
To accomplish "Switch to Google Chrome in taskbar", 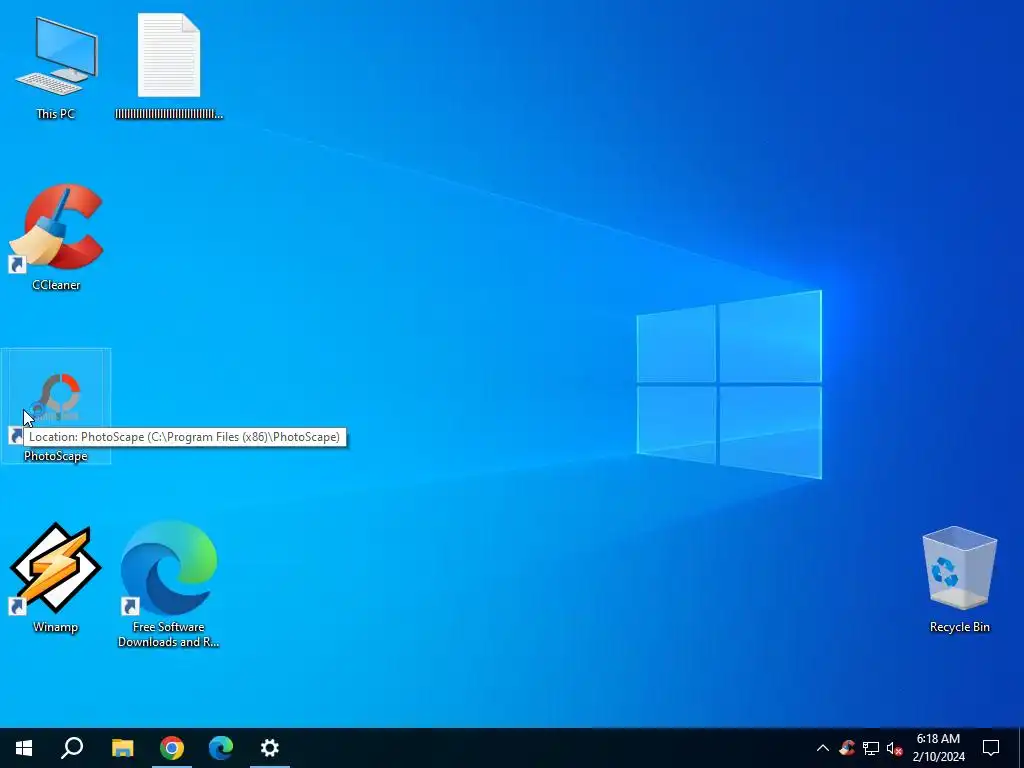I will [x=172, y=748].
